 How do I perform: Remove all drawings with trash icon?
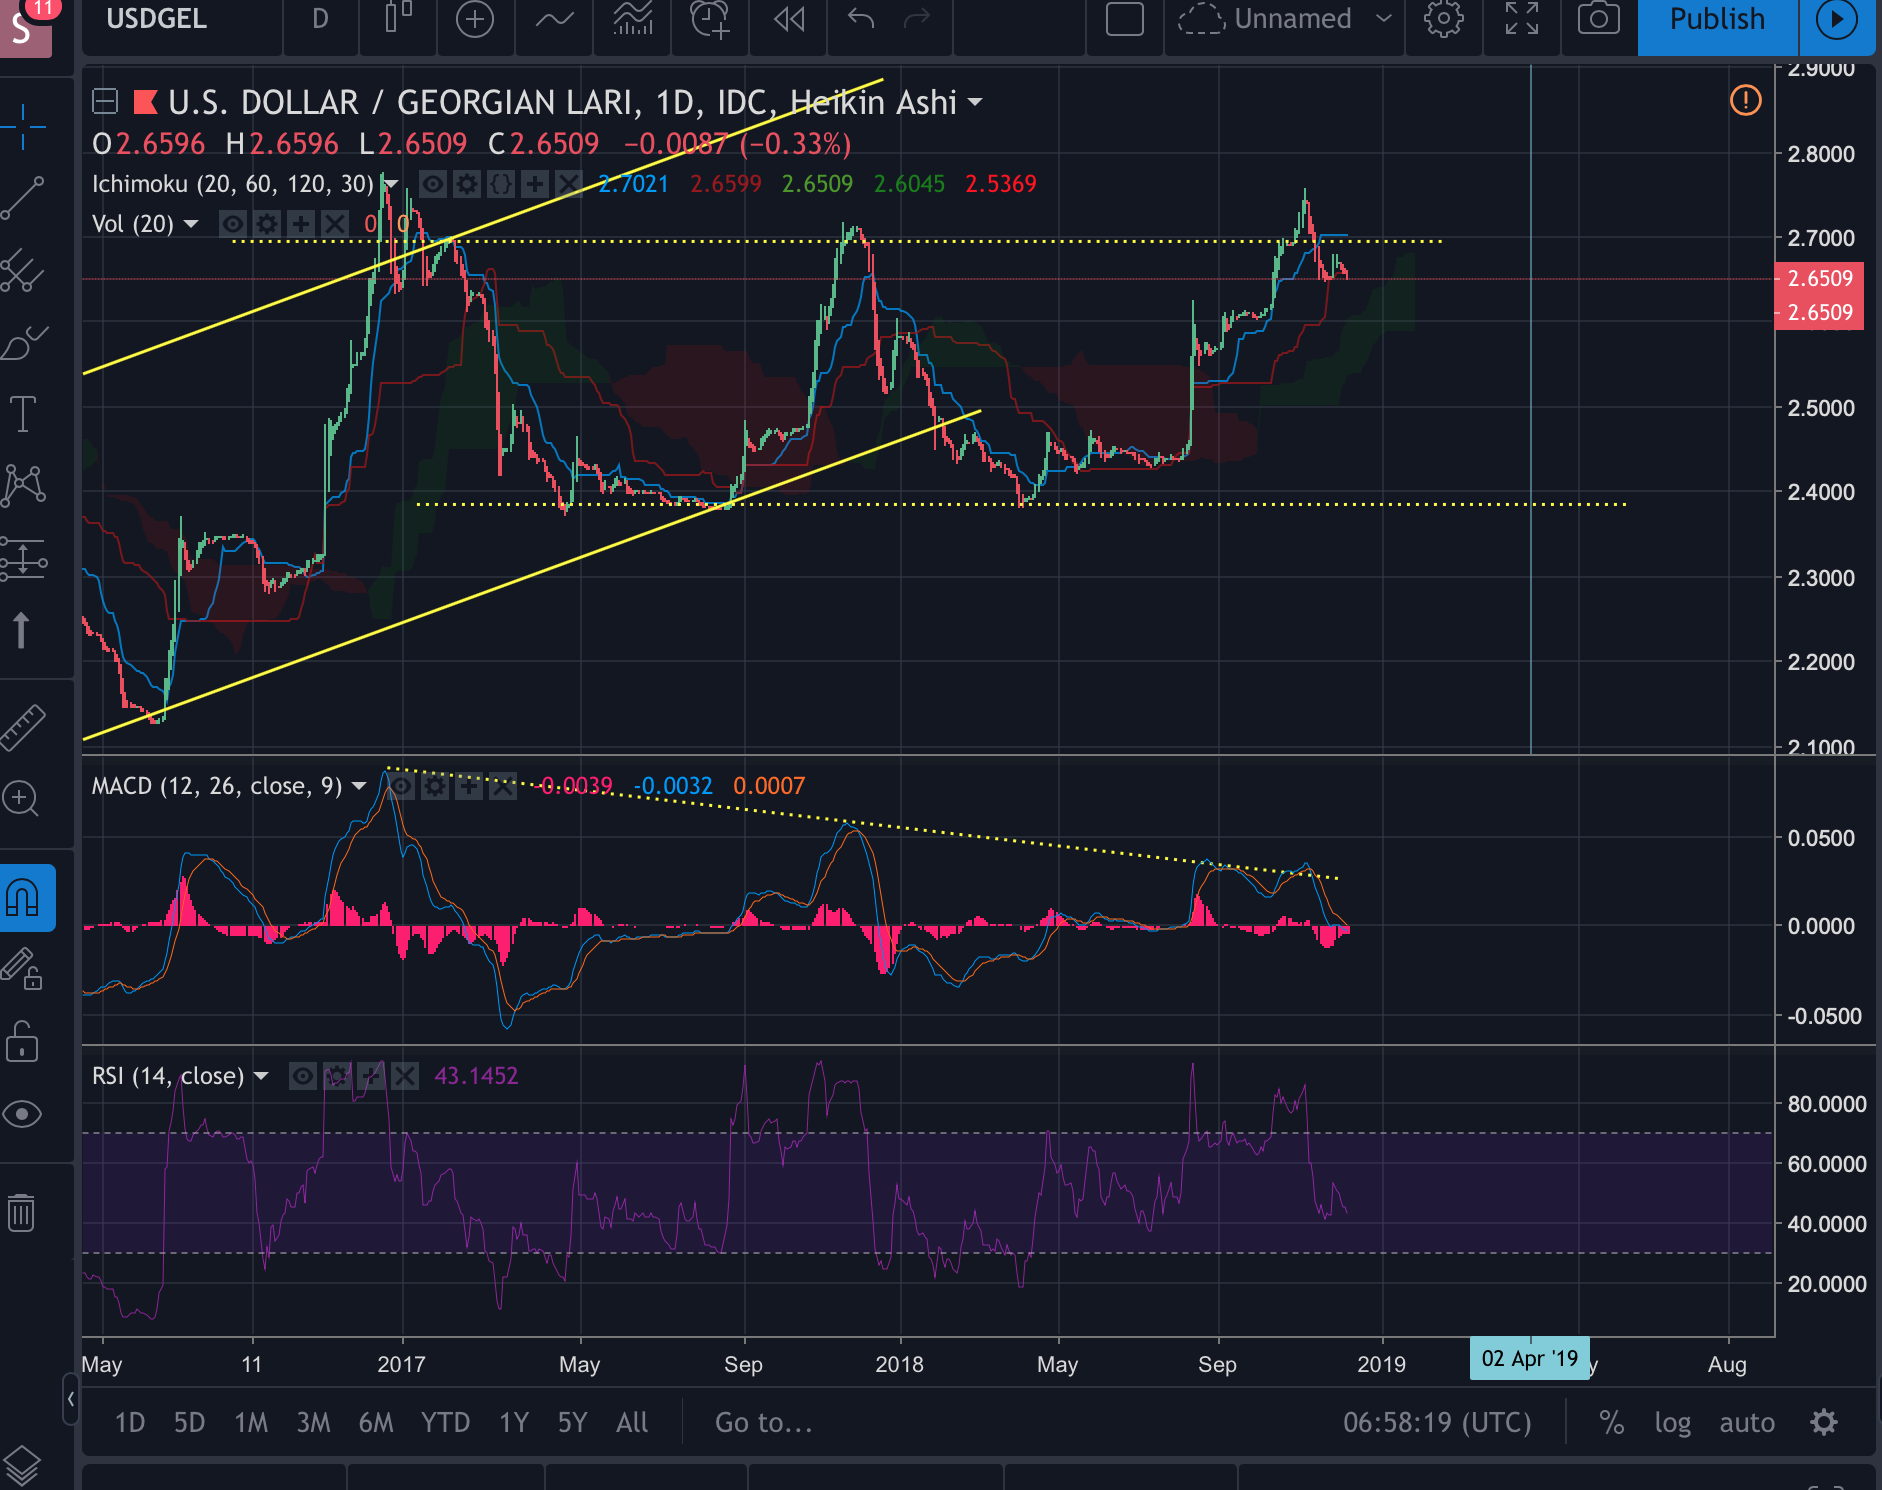[x=21, y=1213]
